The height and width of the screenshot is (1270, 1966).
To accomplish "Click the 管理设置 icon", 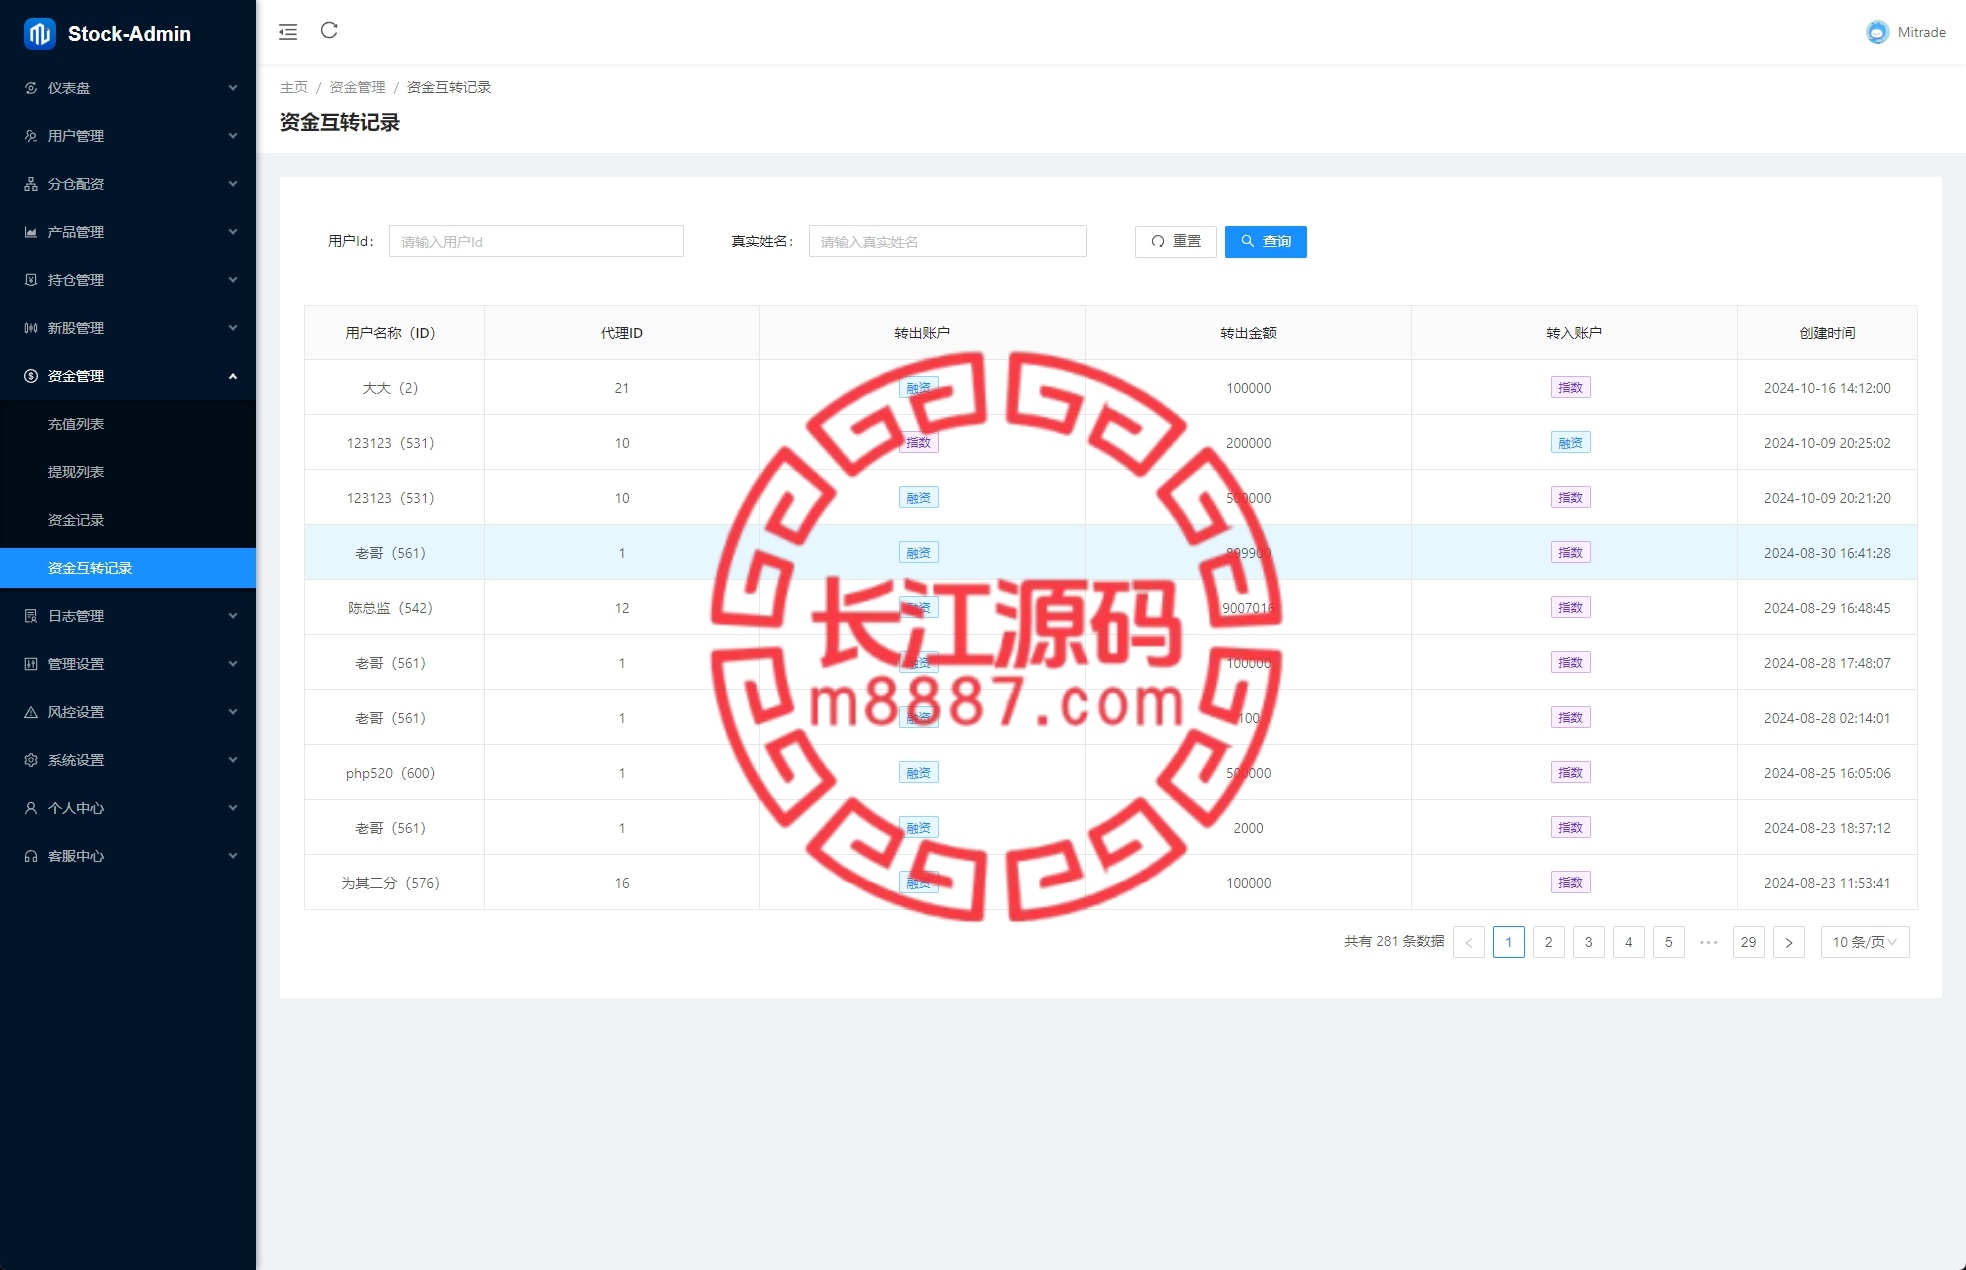I will pyautogui.click(x=31, y=664).
